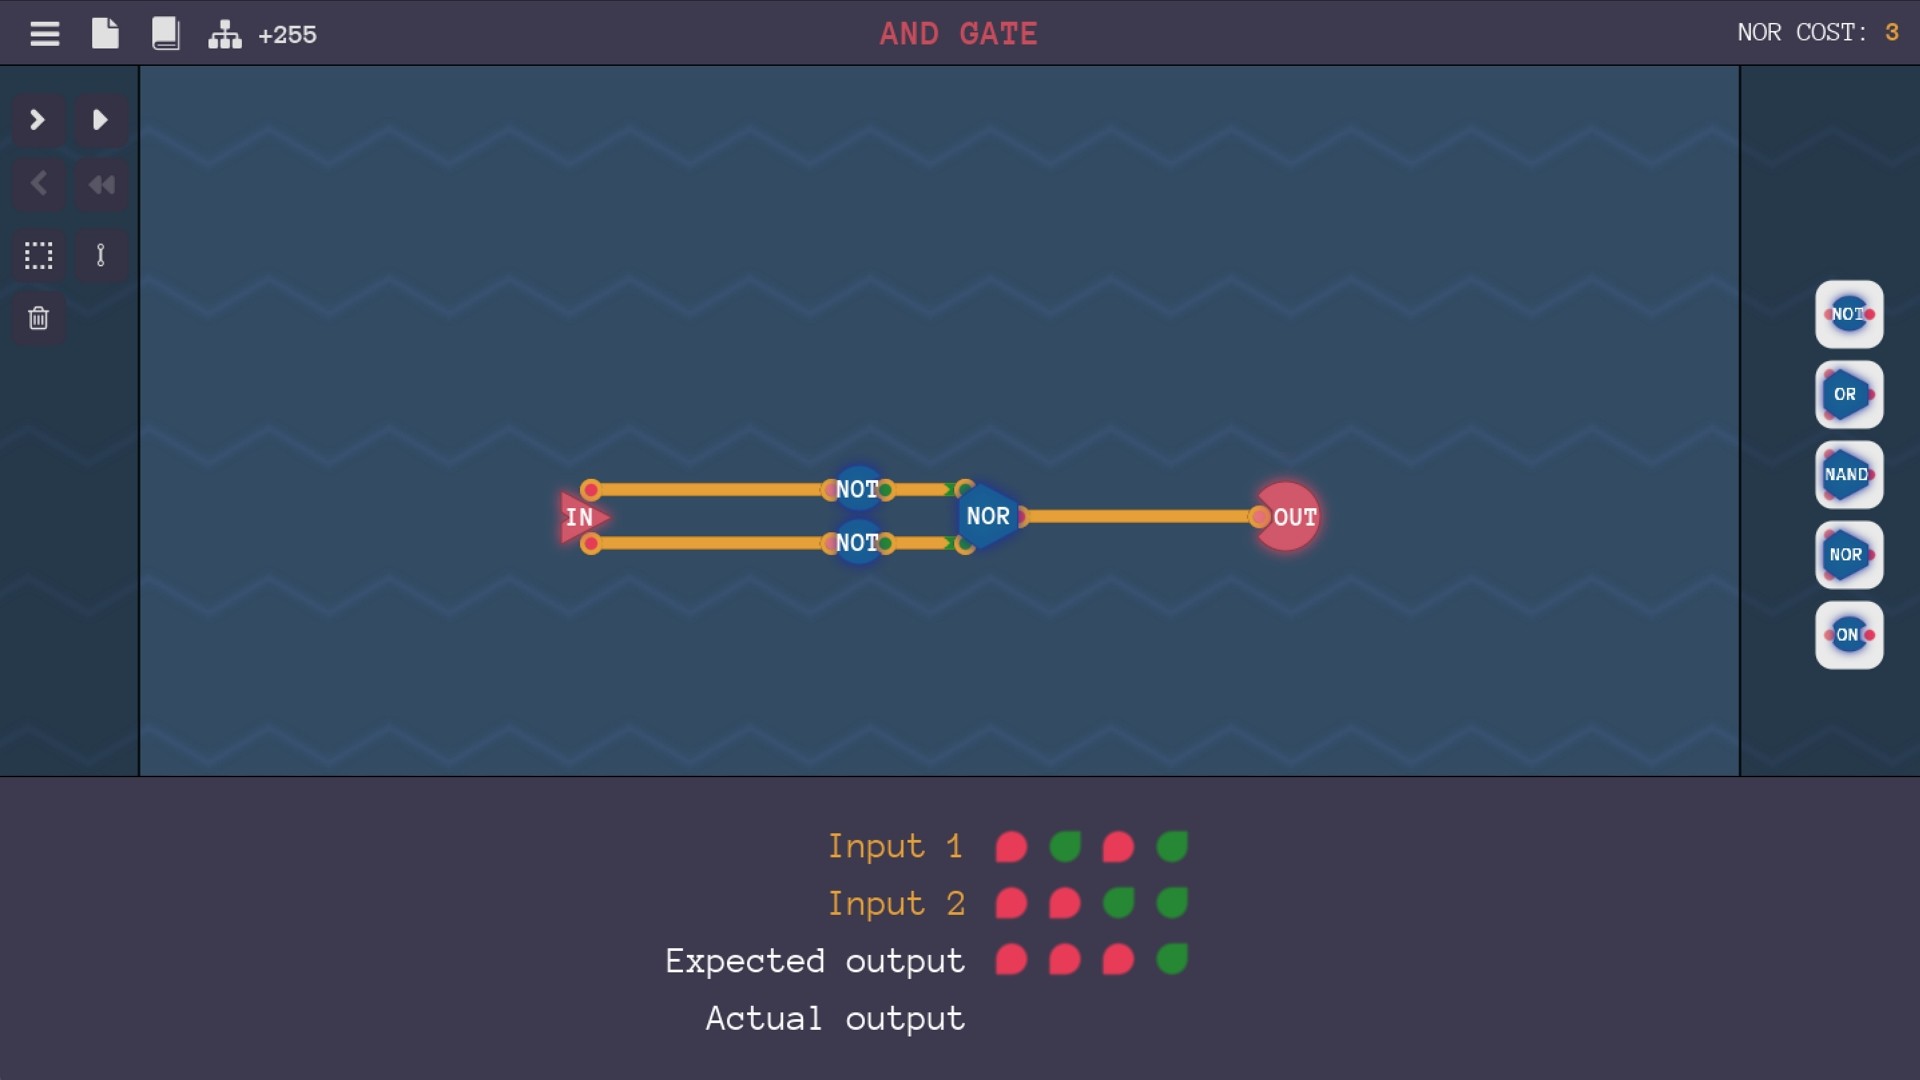Click the AND GATE level title
Viewport: 1920px width, 1080px height.
[958, 34]
